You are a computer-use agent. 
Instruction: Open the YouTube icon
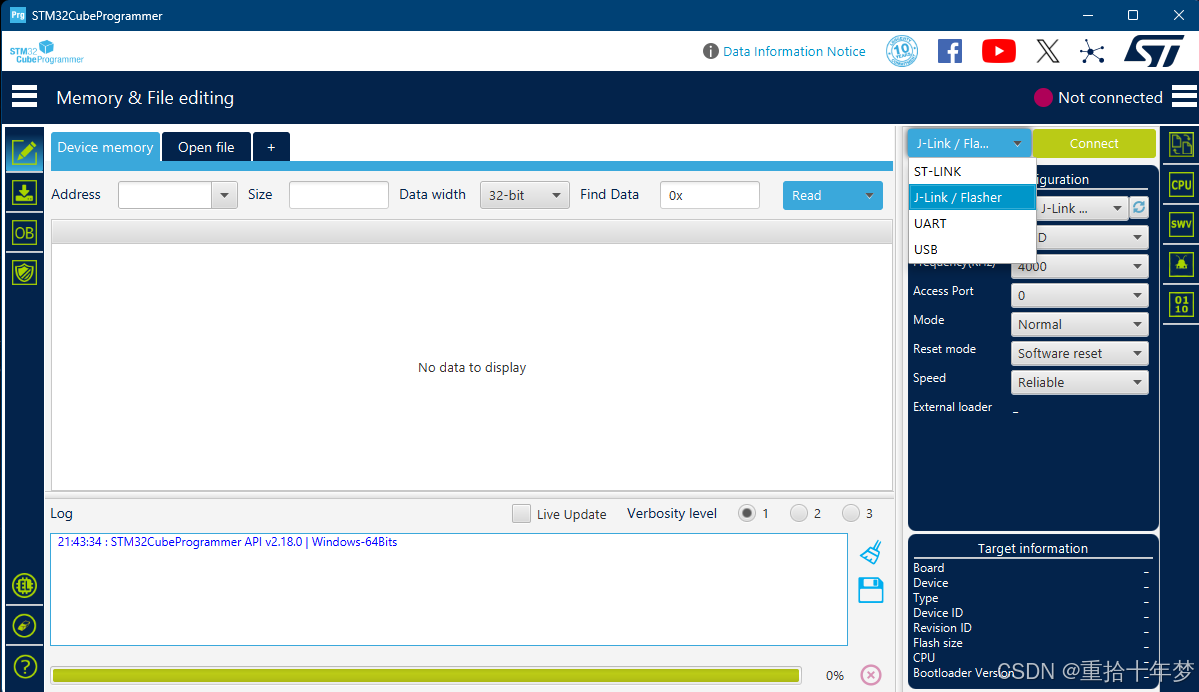click(999, 51)
